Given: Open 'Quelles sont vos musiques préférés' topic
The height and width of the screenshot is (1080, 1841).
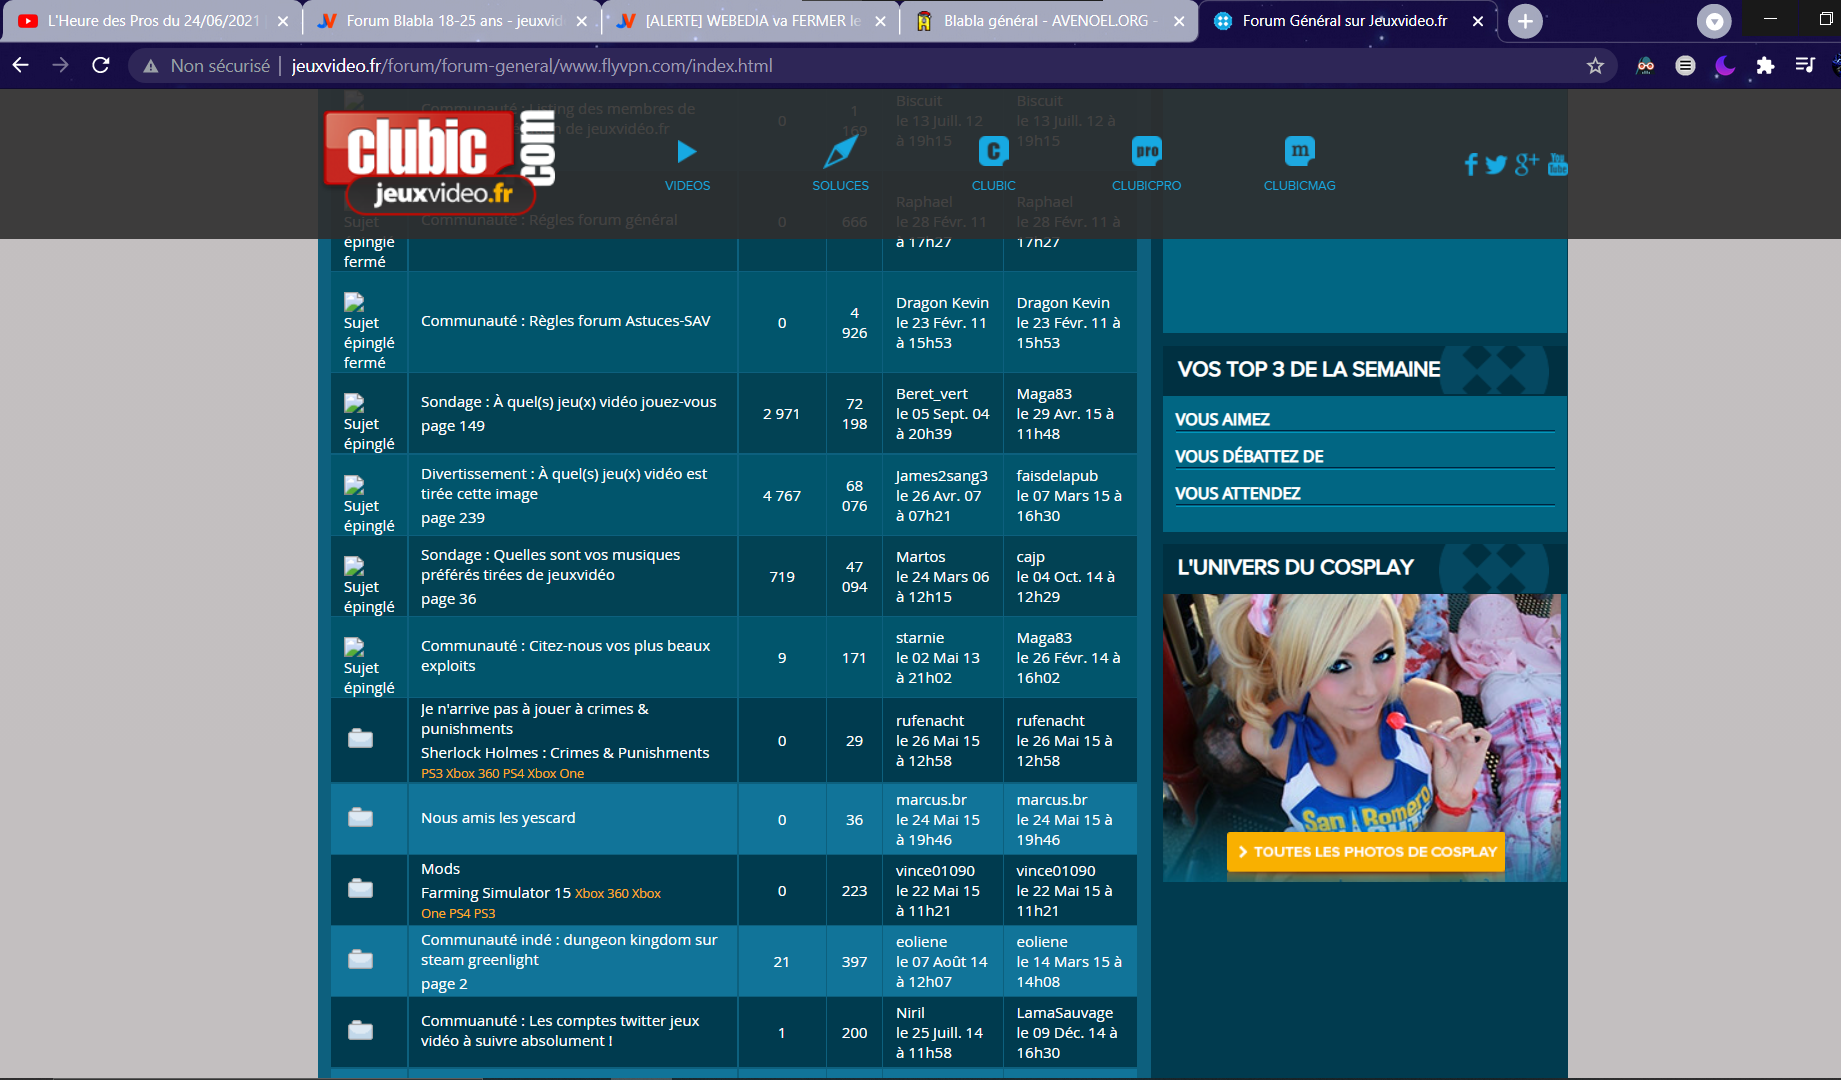Looking at the screenshot, I should click(x=550, y=565).
